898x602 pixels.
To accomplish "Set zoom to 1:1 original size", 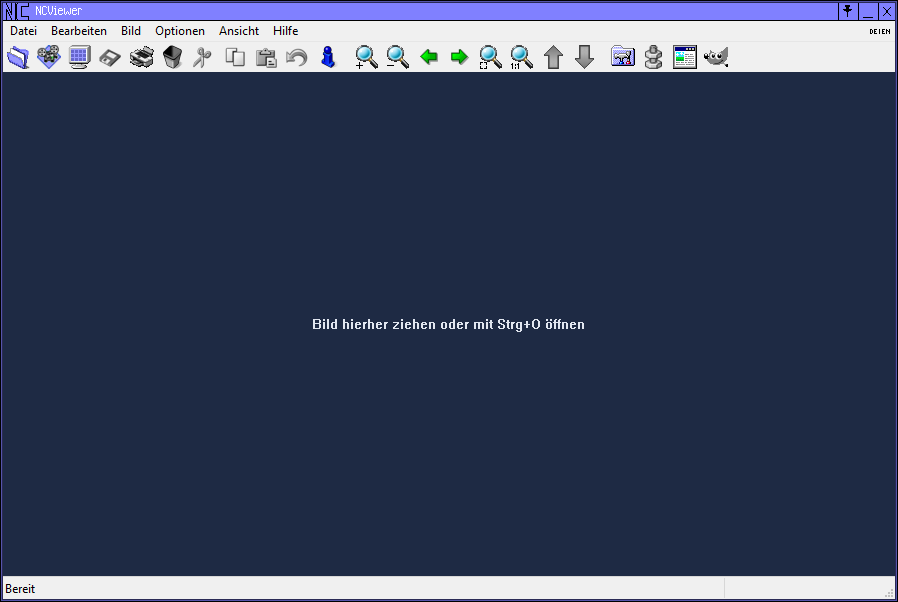I will [x=521, y=57].
